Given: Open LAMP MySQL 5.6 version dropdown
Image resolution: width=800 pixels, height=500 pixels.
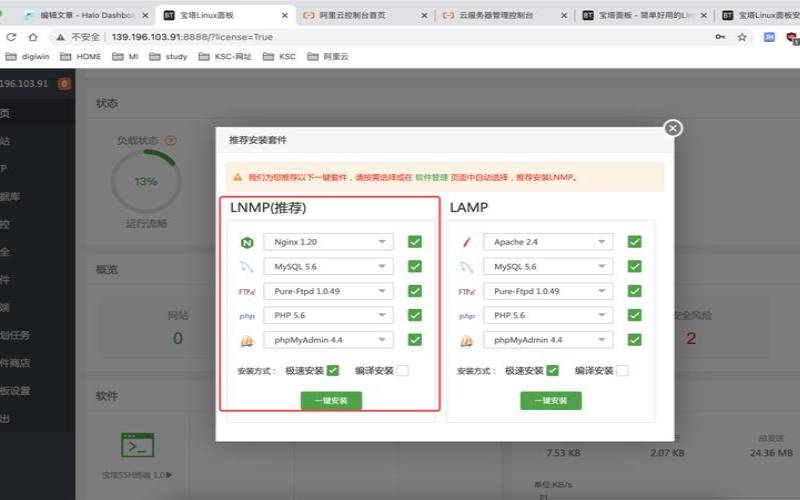Looking at the screenshot, I should [x=548, y=266].
